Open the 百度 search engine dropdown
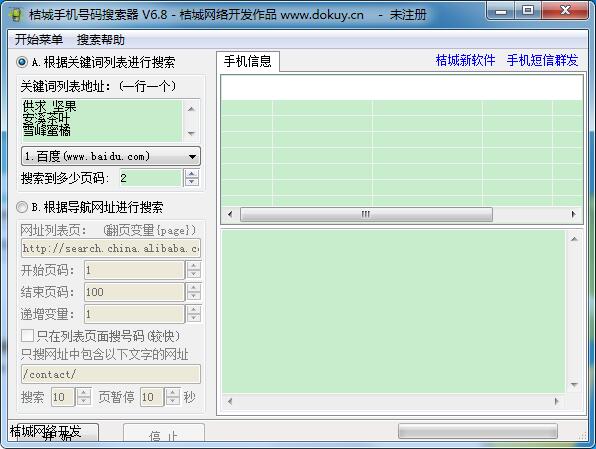 (x=111, y=156)
